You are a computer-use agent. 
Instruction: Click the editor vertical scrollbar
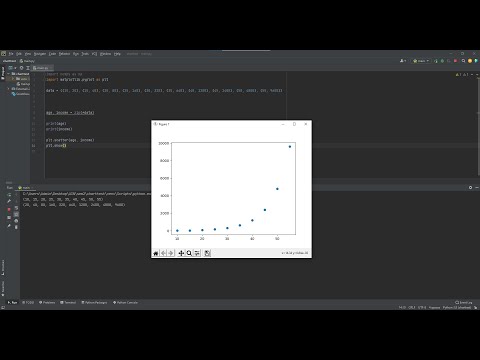click(478, 127)
